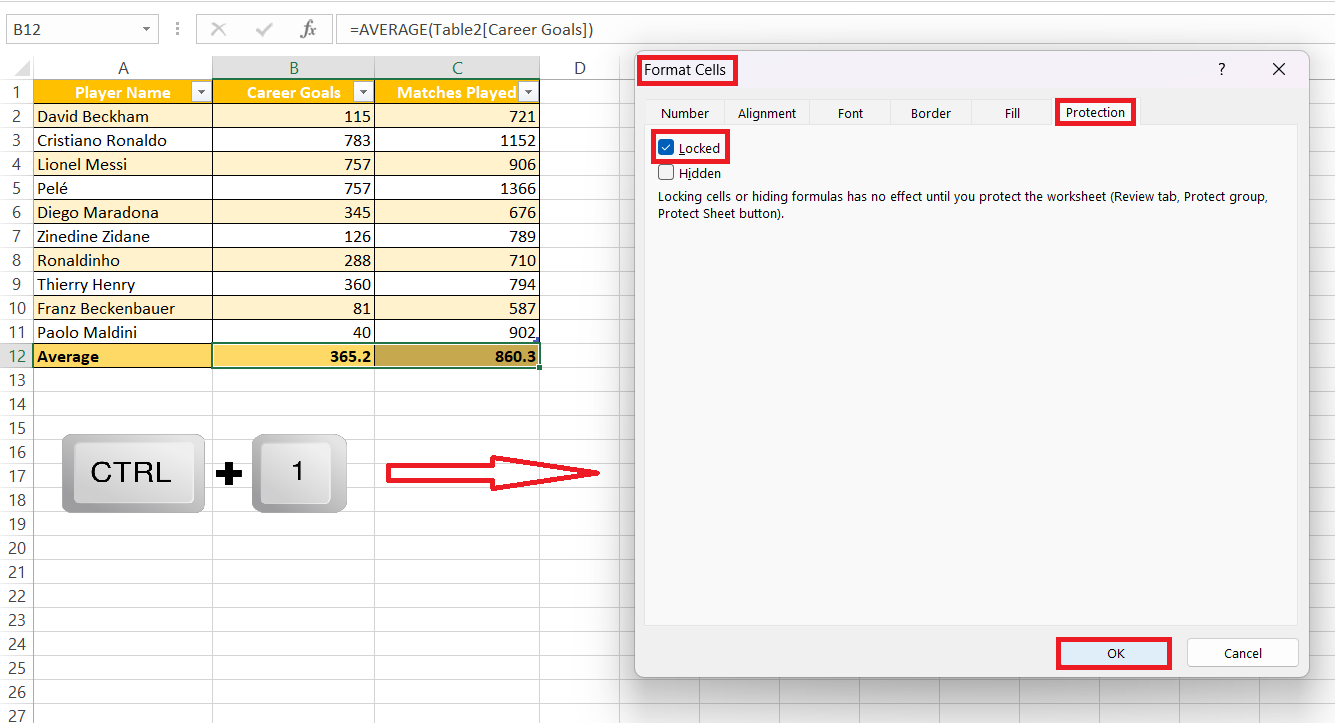This screenshot has width=1335, height=723.
Task: Switch to the Font tab
Action: click(850, 113)
